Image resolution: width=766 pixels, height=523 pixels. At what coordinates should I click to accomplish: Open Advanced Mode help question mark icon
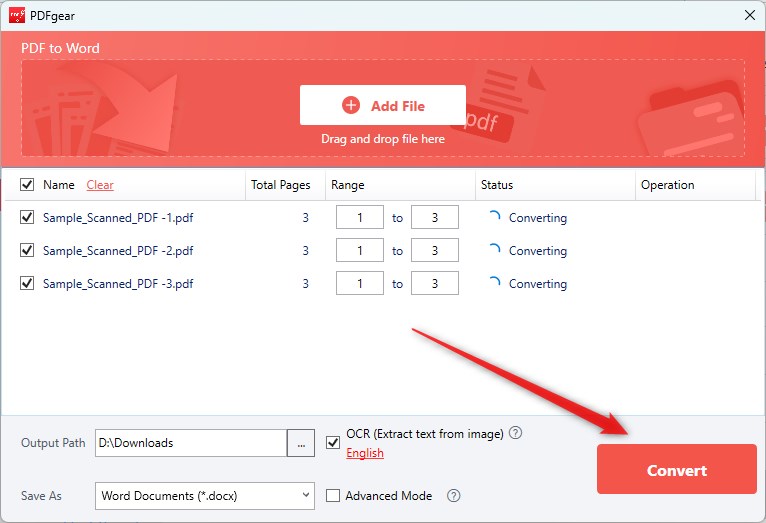[x=453, y=496]
